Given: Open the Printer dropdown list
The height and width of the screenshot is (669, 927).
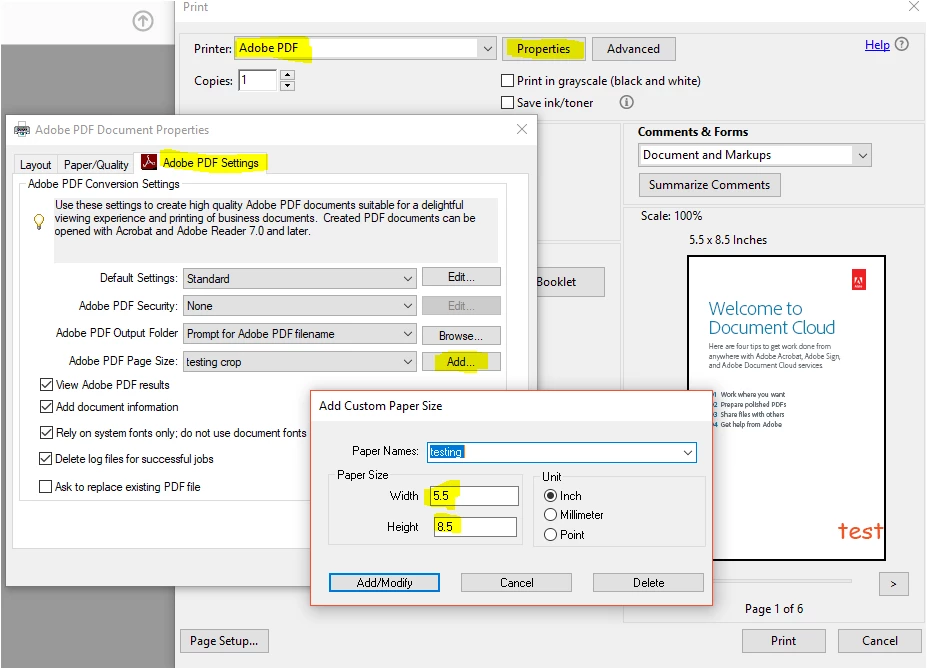Looking at the screenshot, I should pos(488,48).
